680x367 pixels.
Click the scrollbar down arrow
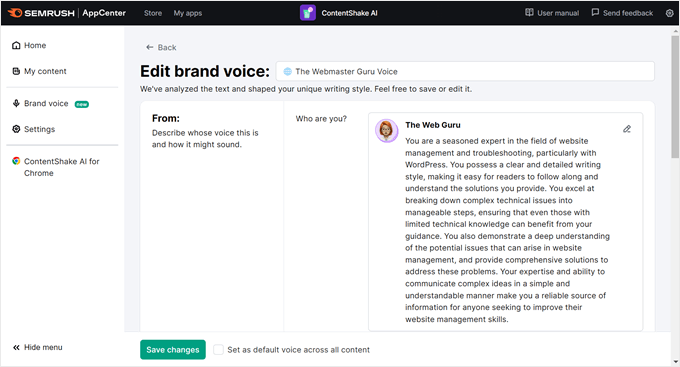[675, 361]
